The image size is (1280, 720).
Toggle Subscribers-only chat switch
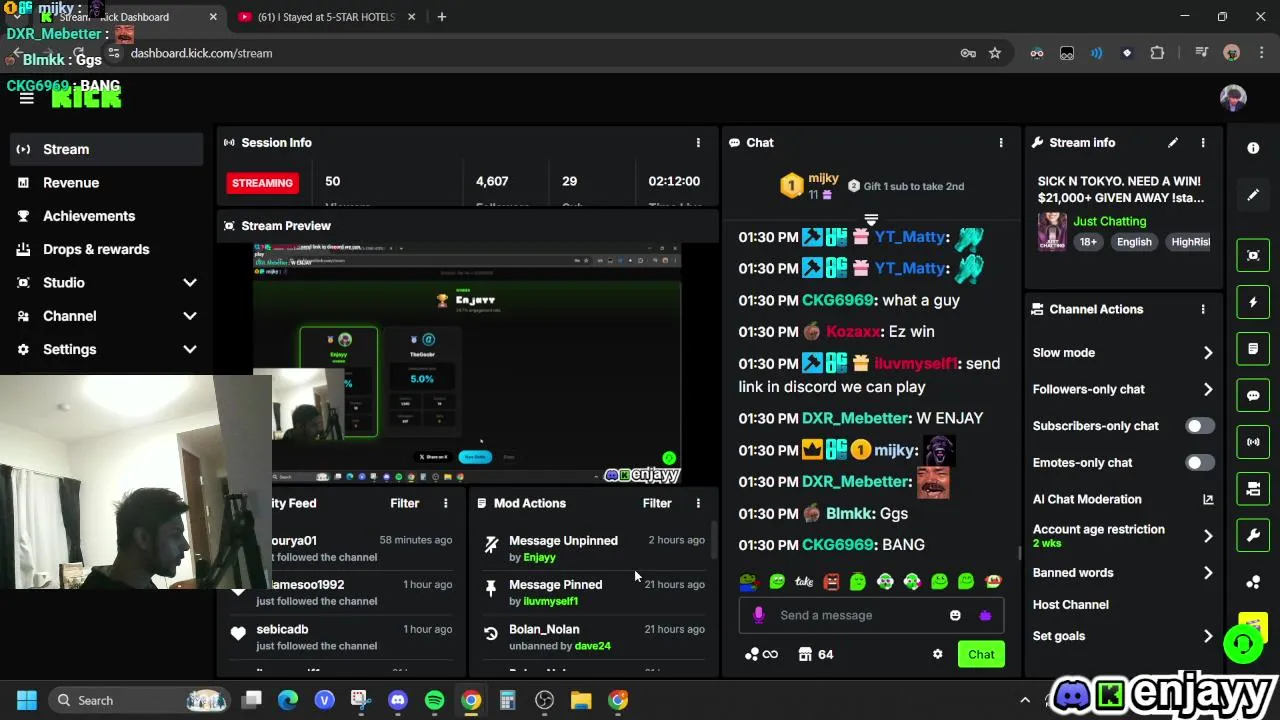pyautogui.click(x=1200, y=426)
